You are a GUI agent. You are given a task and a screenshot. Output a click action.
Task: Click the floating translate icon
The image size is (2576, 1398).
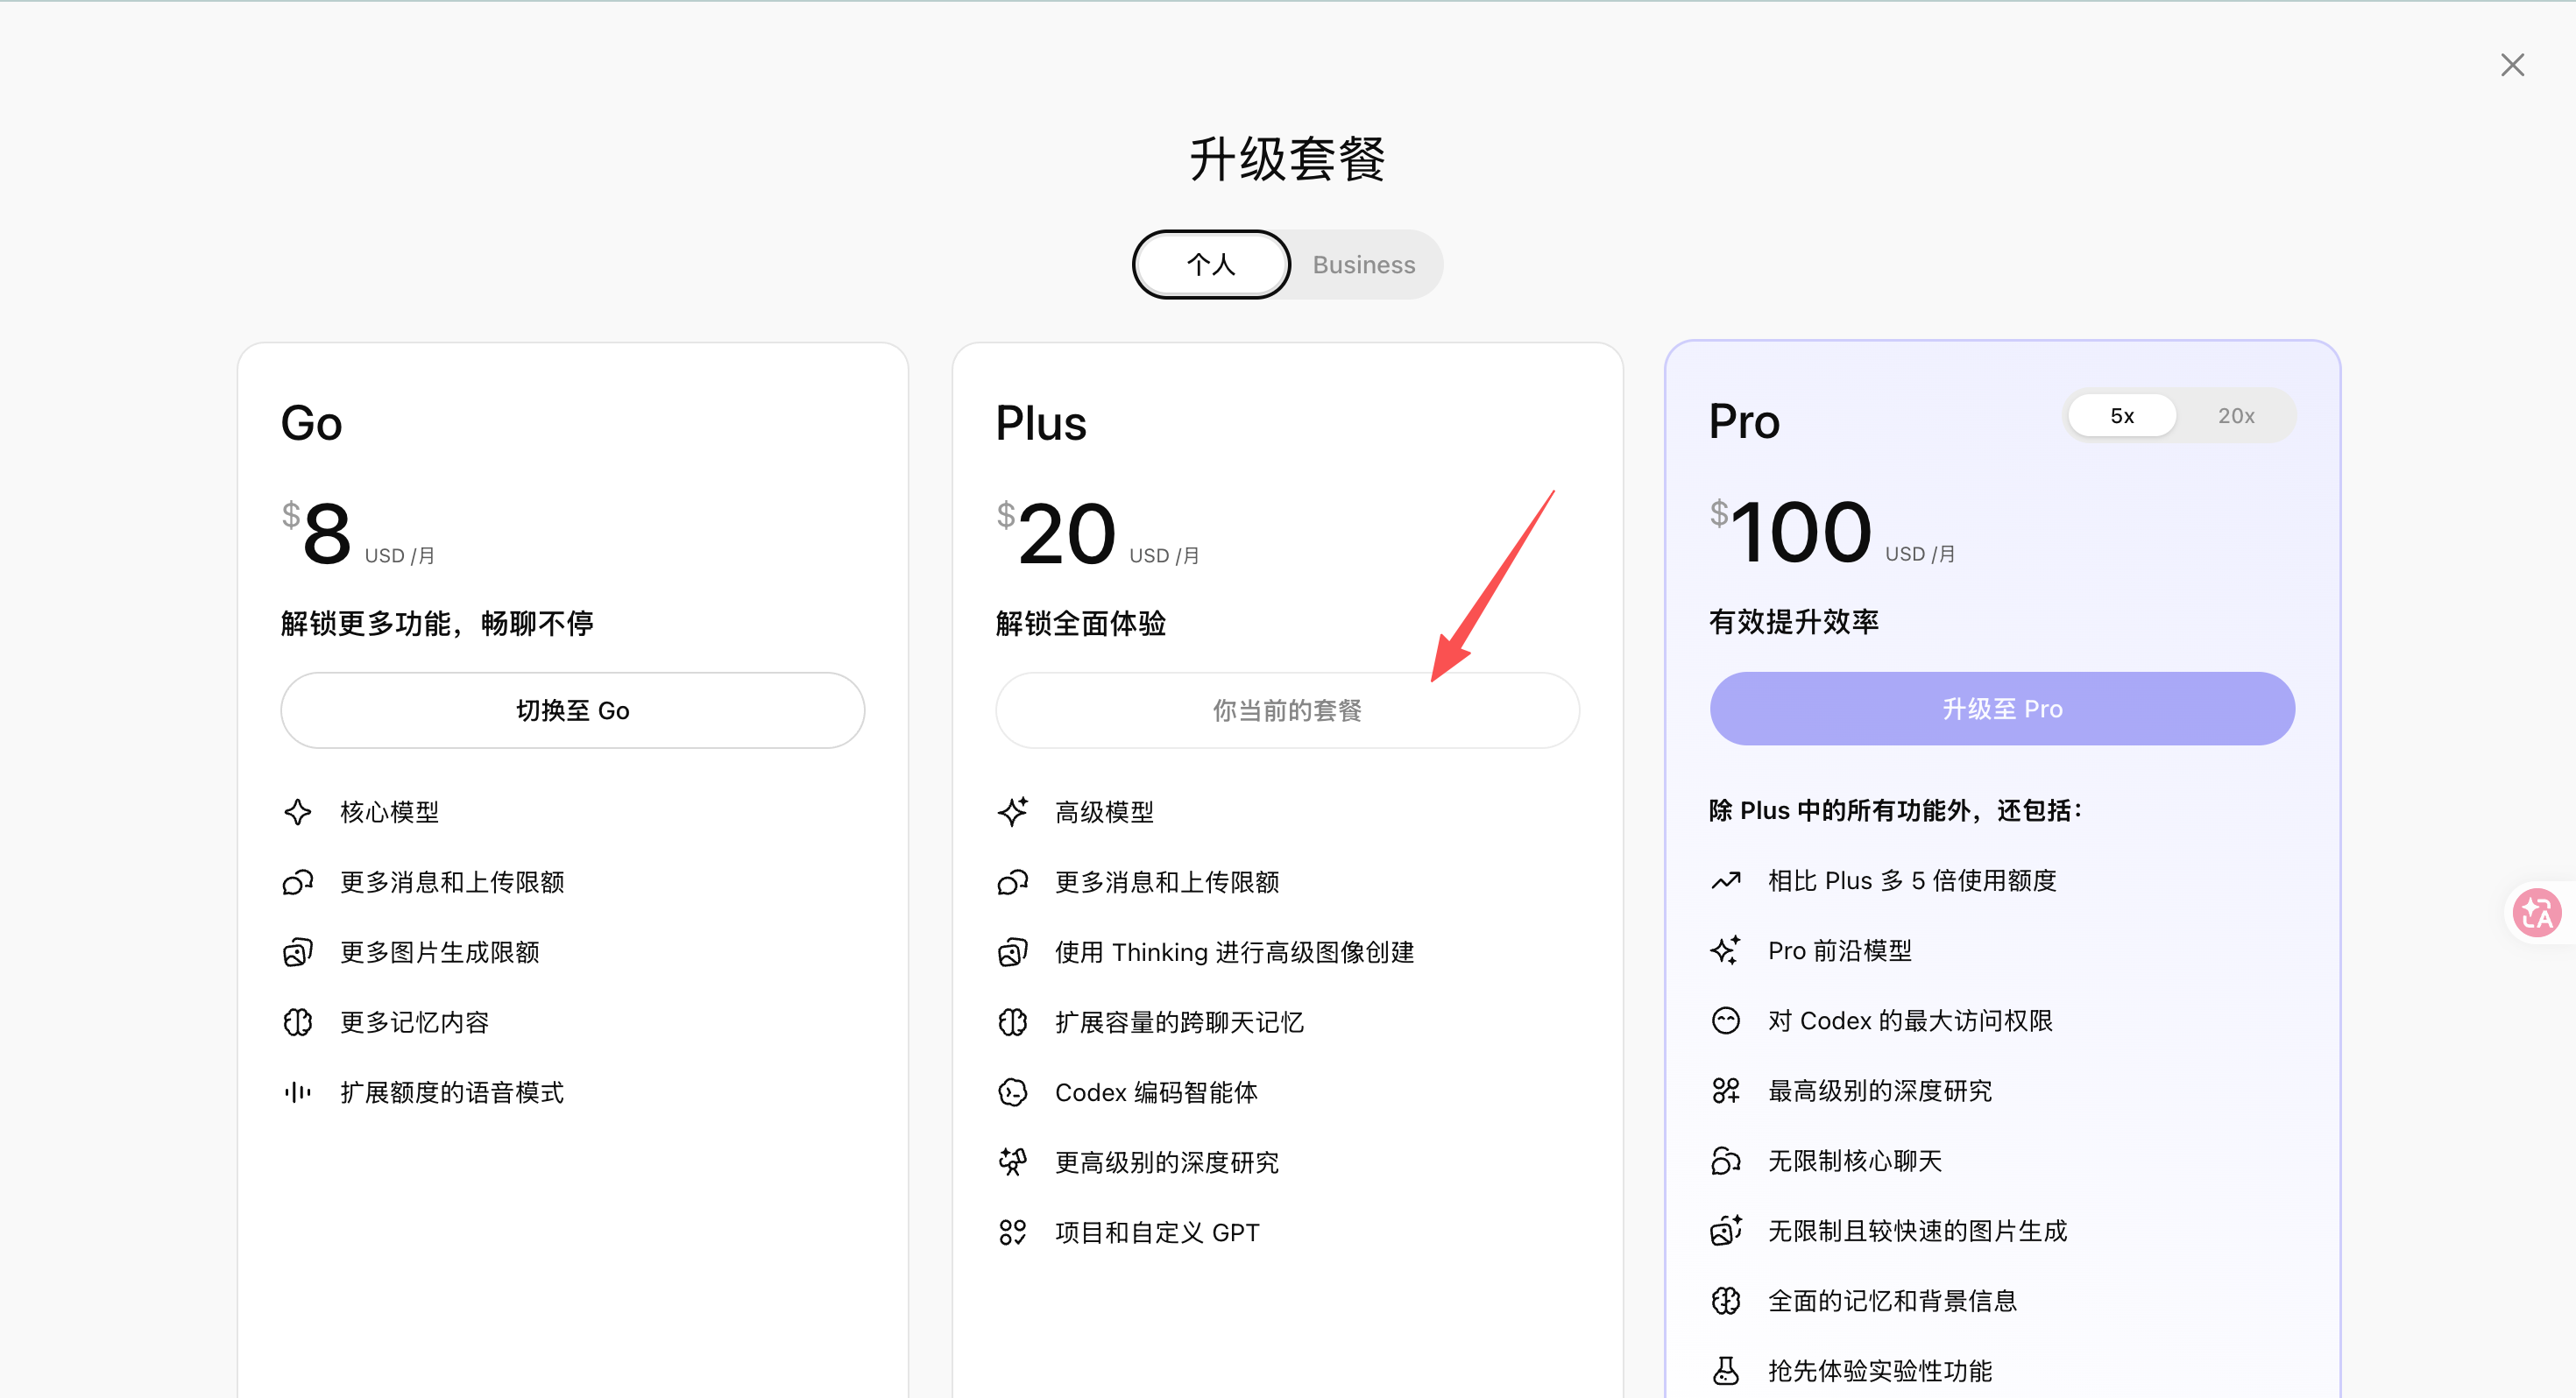coord(2537,912)
